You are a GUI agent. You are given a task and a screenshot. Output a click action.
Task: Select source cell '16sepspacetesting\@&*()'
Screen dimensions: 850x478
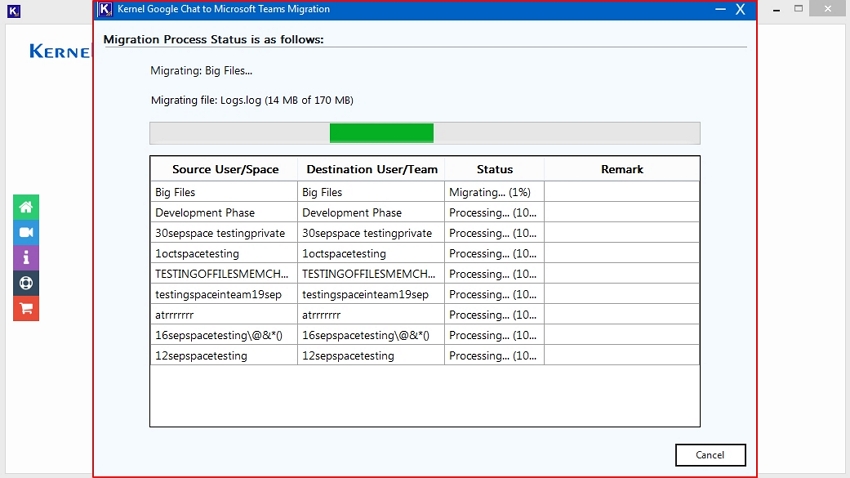[x=224, y=335]
